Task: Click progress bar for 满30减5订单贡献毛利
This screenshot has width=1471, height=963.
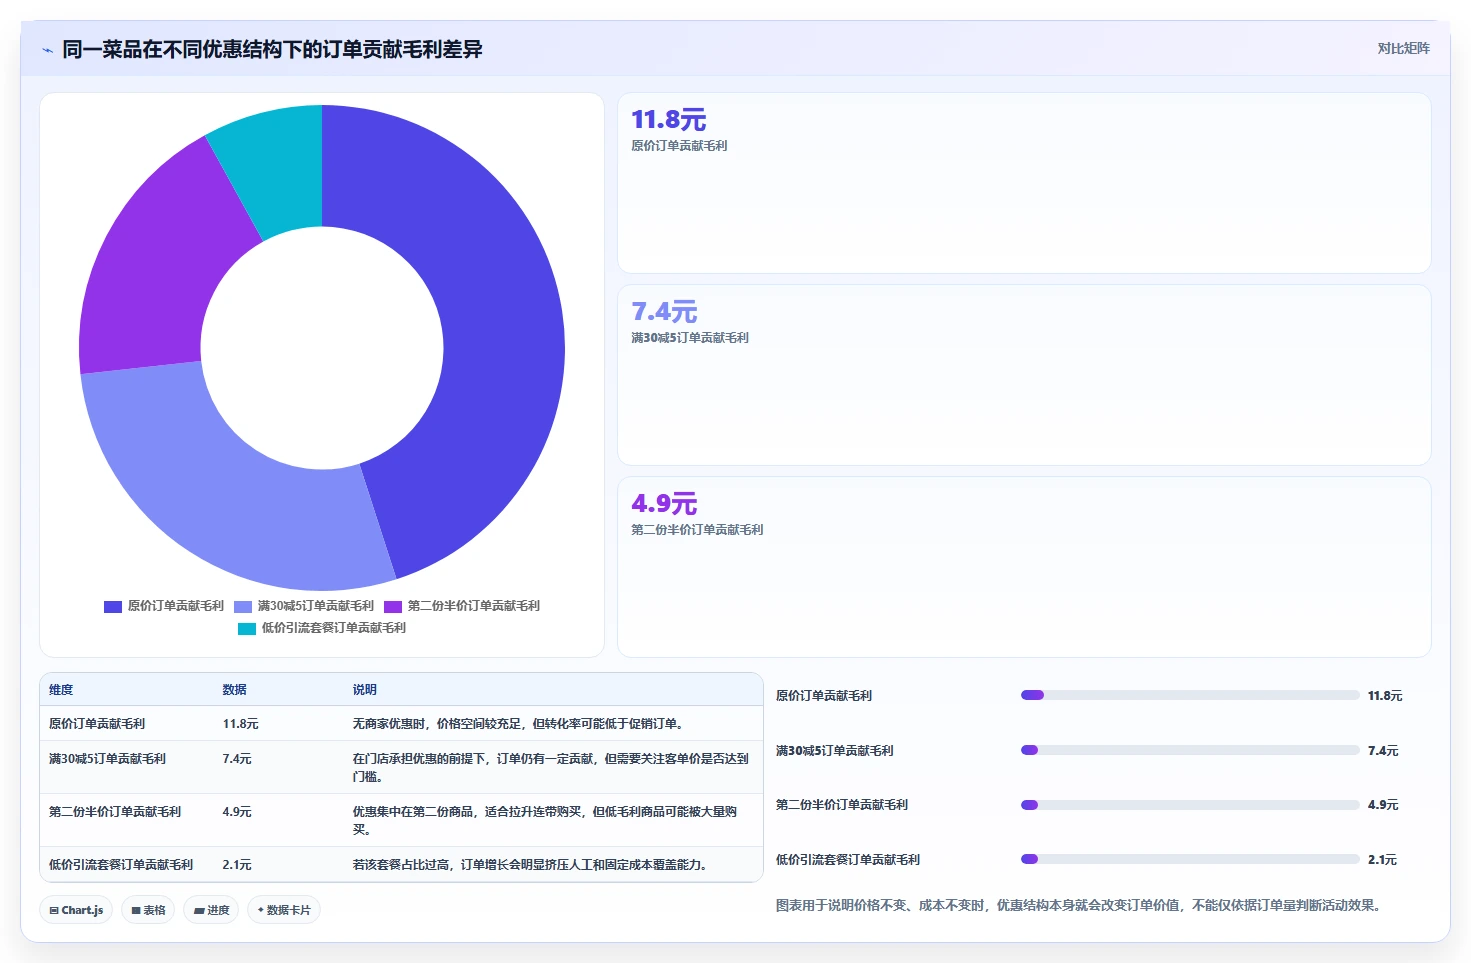Action: (x=1190, y=750)
